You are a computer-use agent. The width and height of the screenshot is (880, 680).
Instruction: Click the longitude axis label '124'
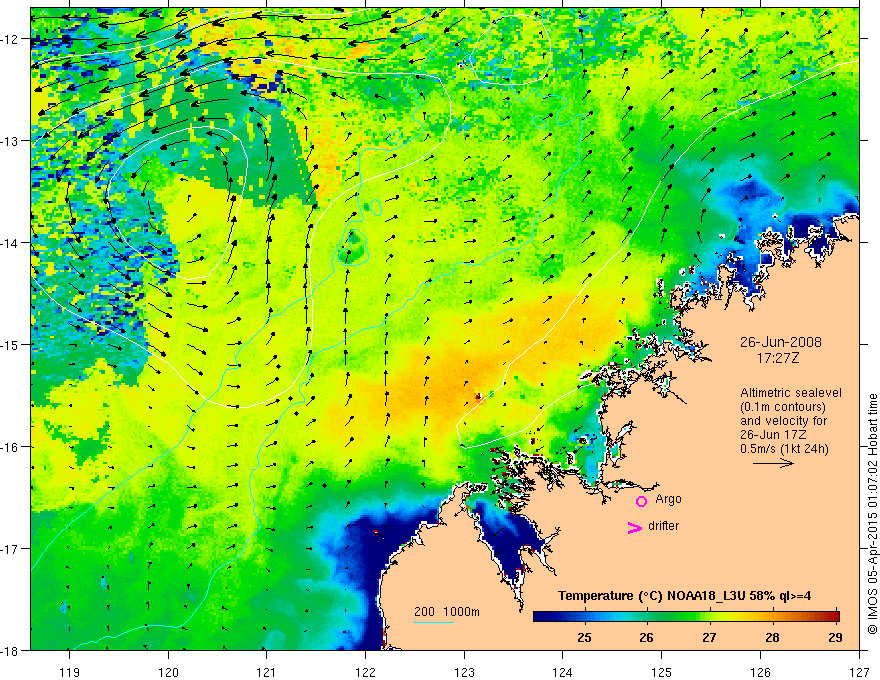point(563,672)
